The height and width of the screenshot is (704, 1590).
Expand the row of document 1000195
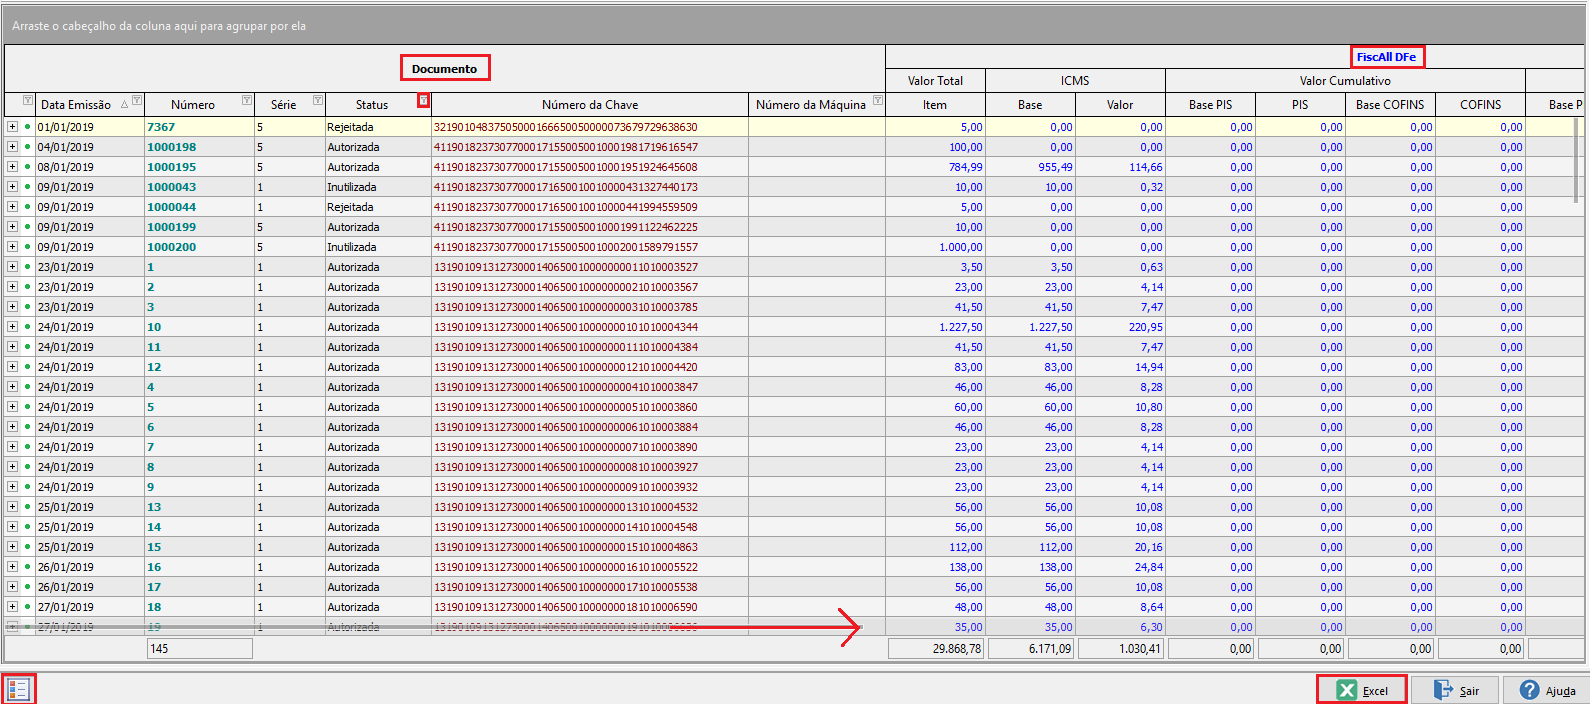tap(12, 167)
